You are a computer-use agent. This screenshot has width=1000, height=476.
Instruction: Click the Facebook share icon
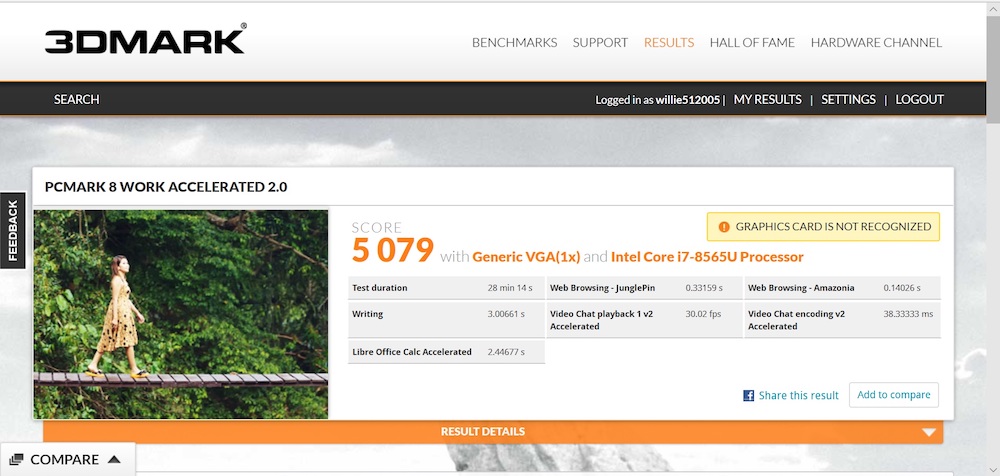click(749, 396)
